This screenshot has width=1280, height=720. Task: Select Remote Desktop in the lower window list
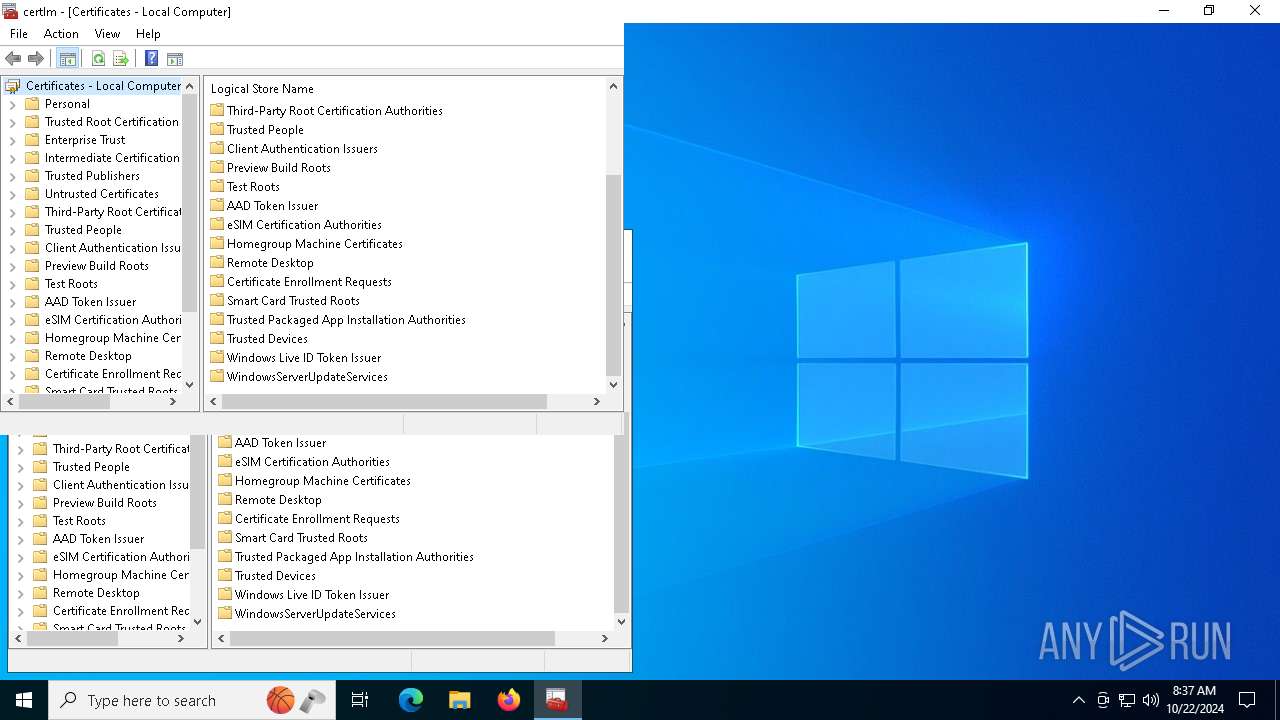[x=278, y=500]
